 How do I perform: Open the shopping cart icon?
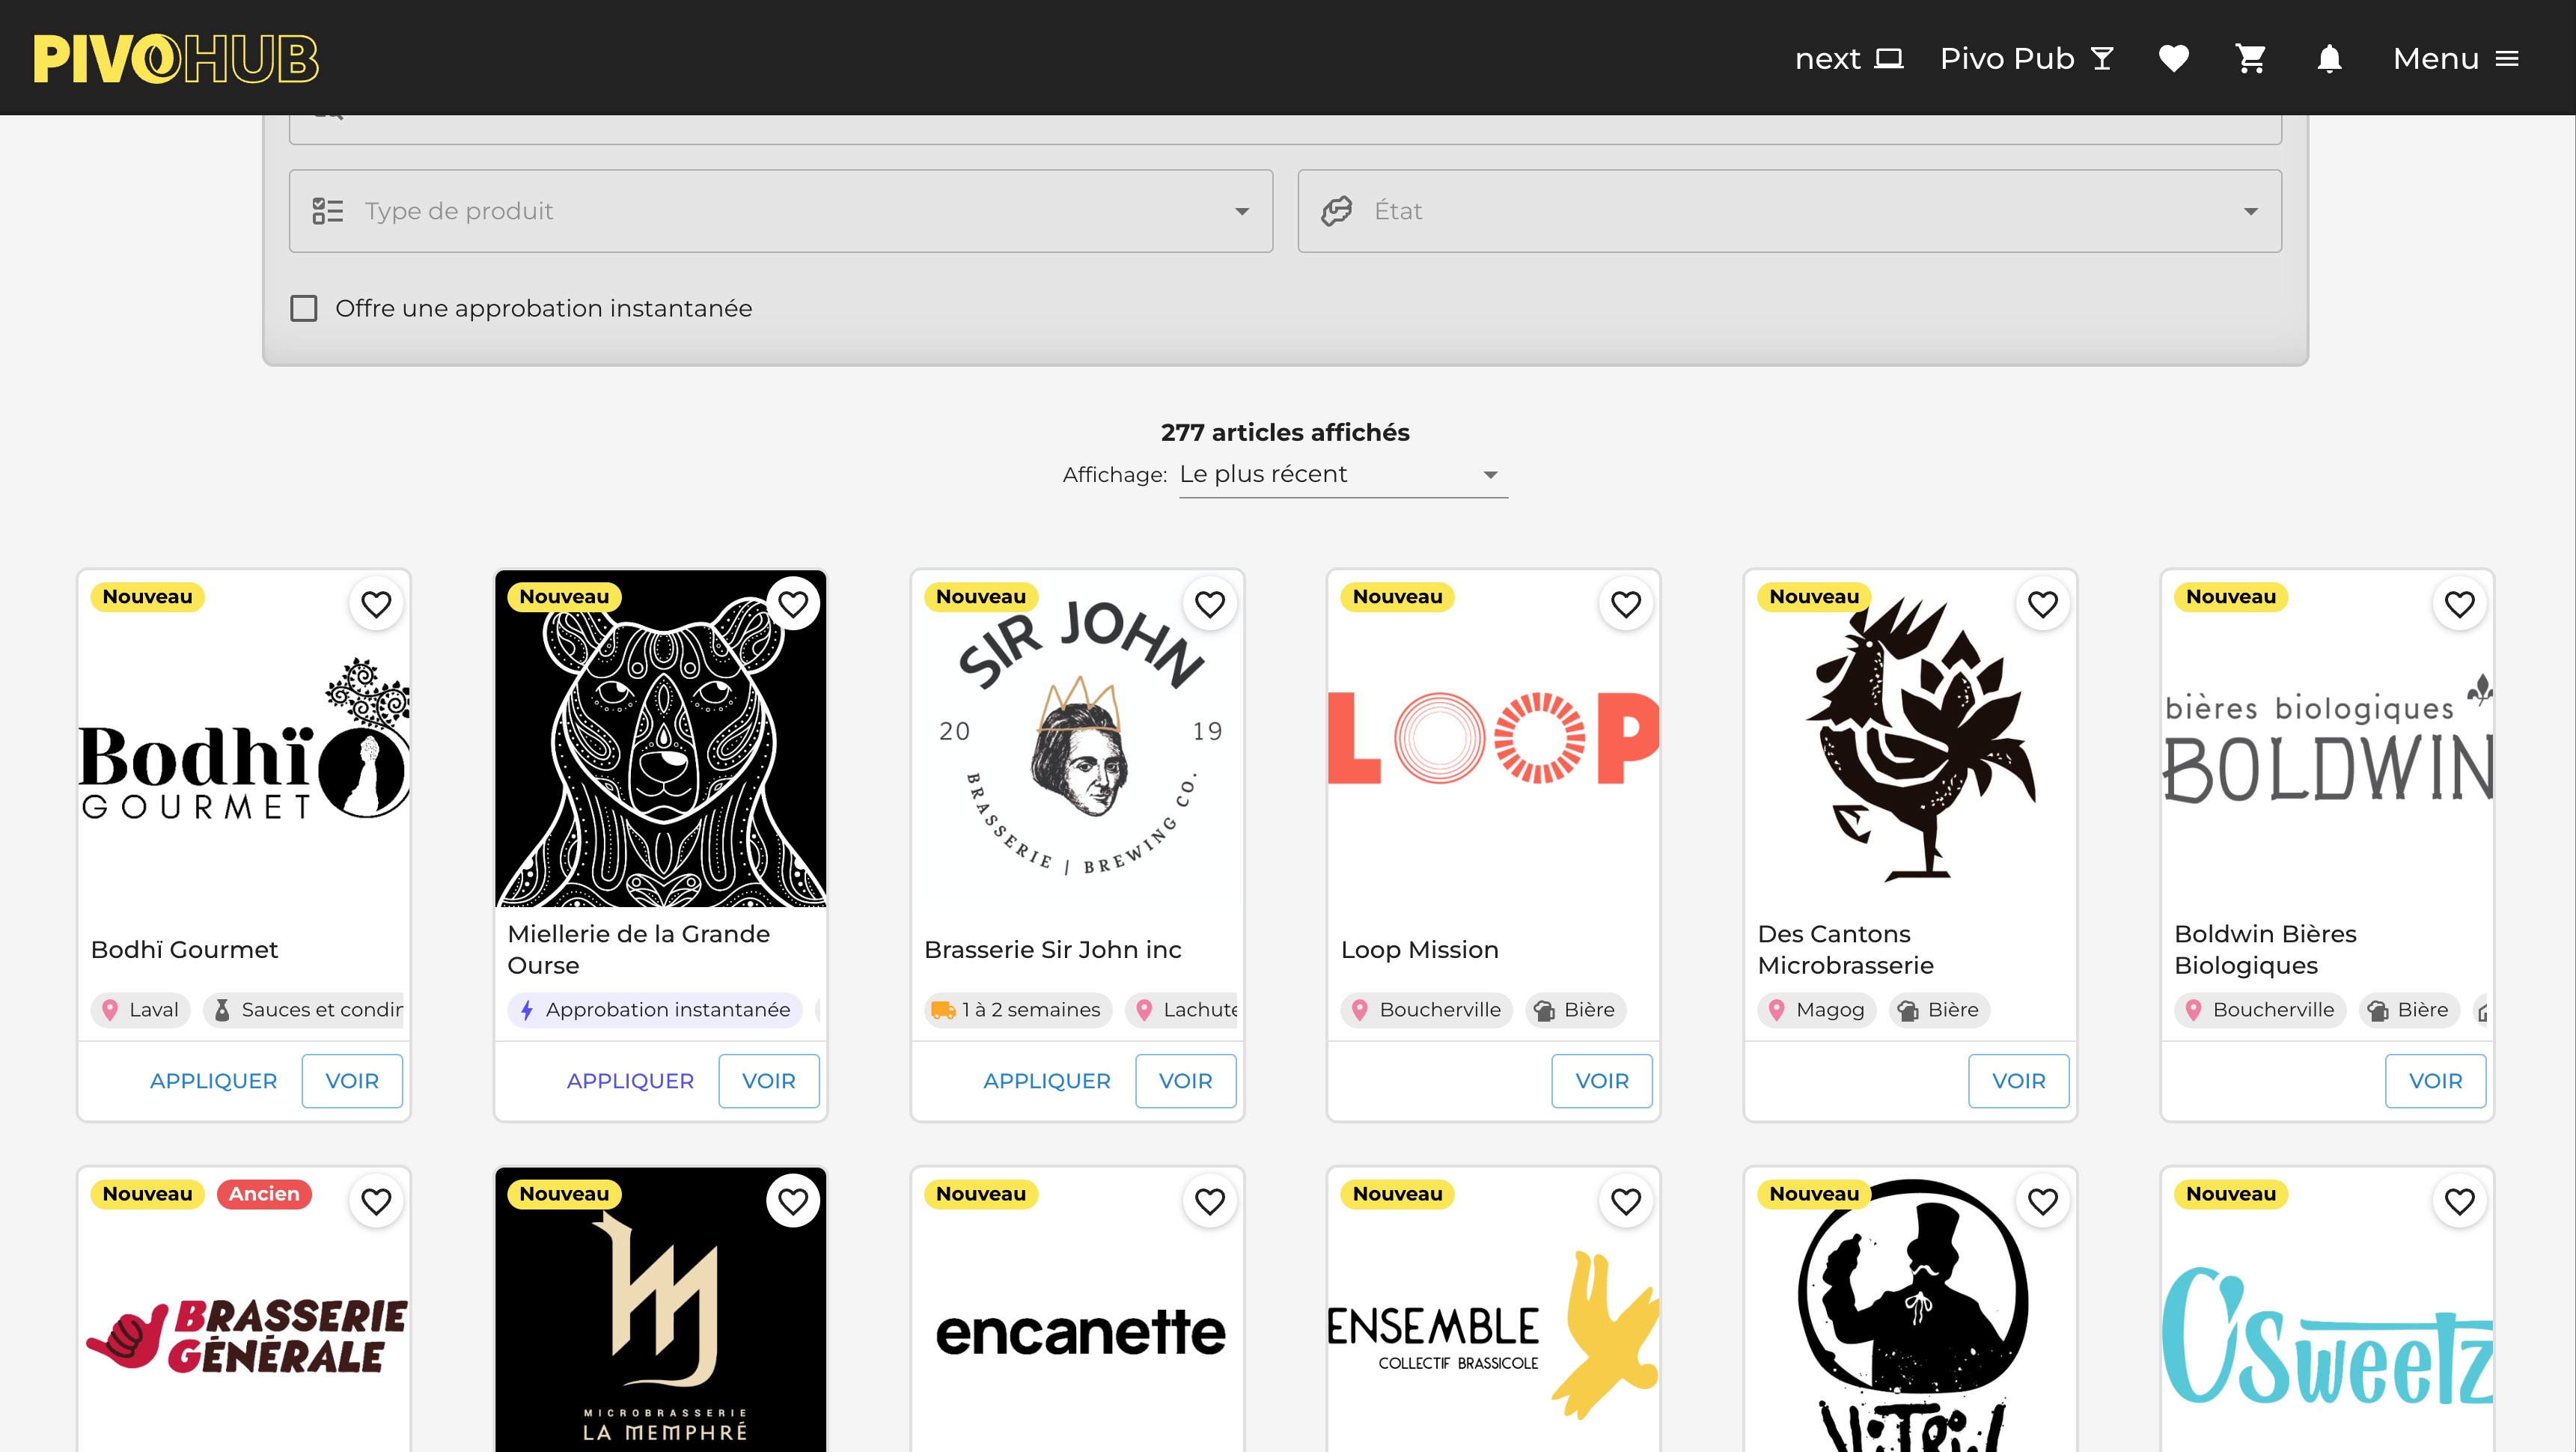click(x=2250, y=59)
